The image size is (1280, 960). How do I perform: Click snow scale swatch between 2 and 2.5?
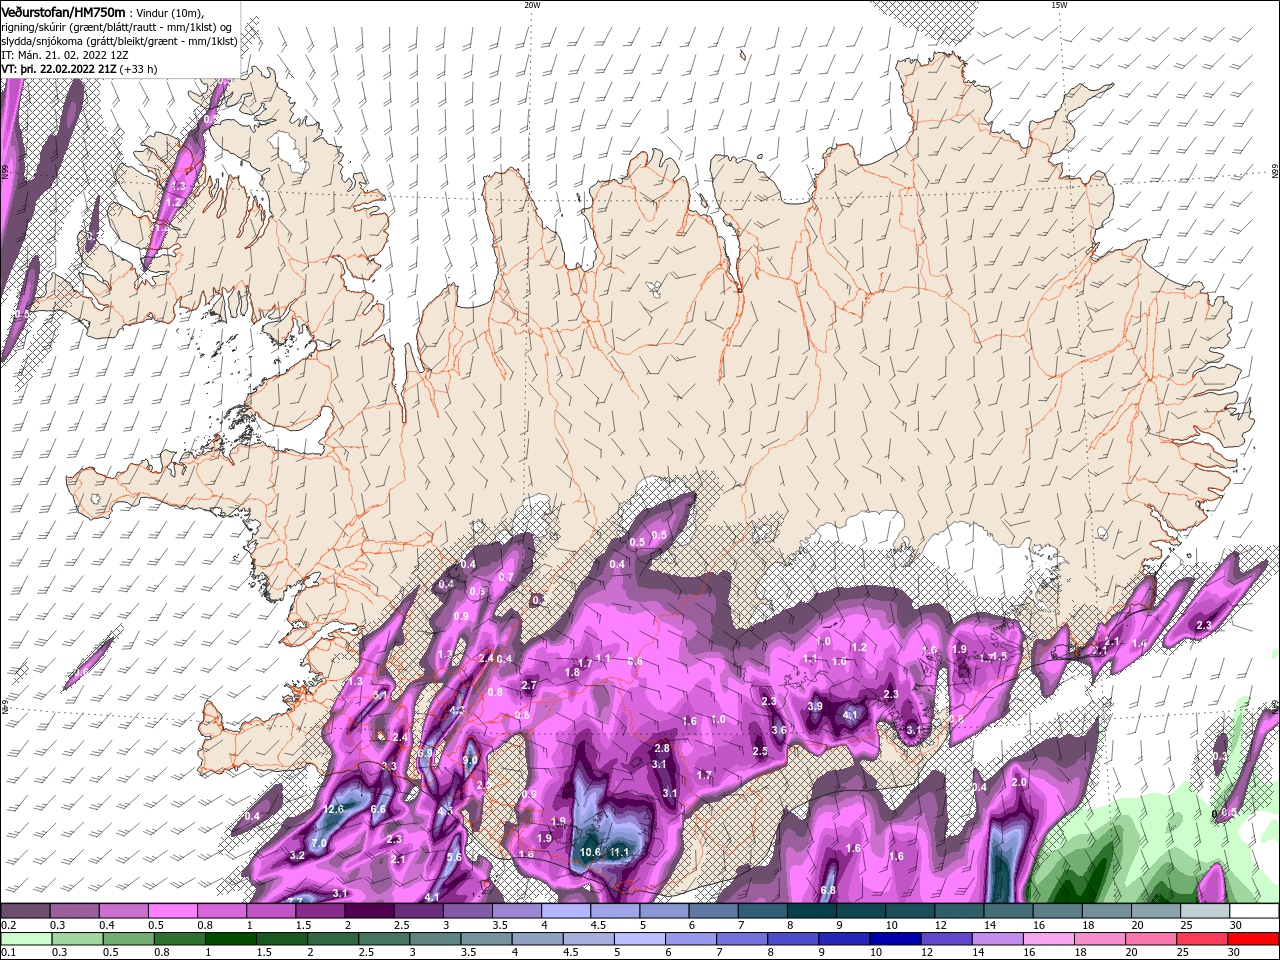tap(369, 911)
